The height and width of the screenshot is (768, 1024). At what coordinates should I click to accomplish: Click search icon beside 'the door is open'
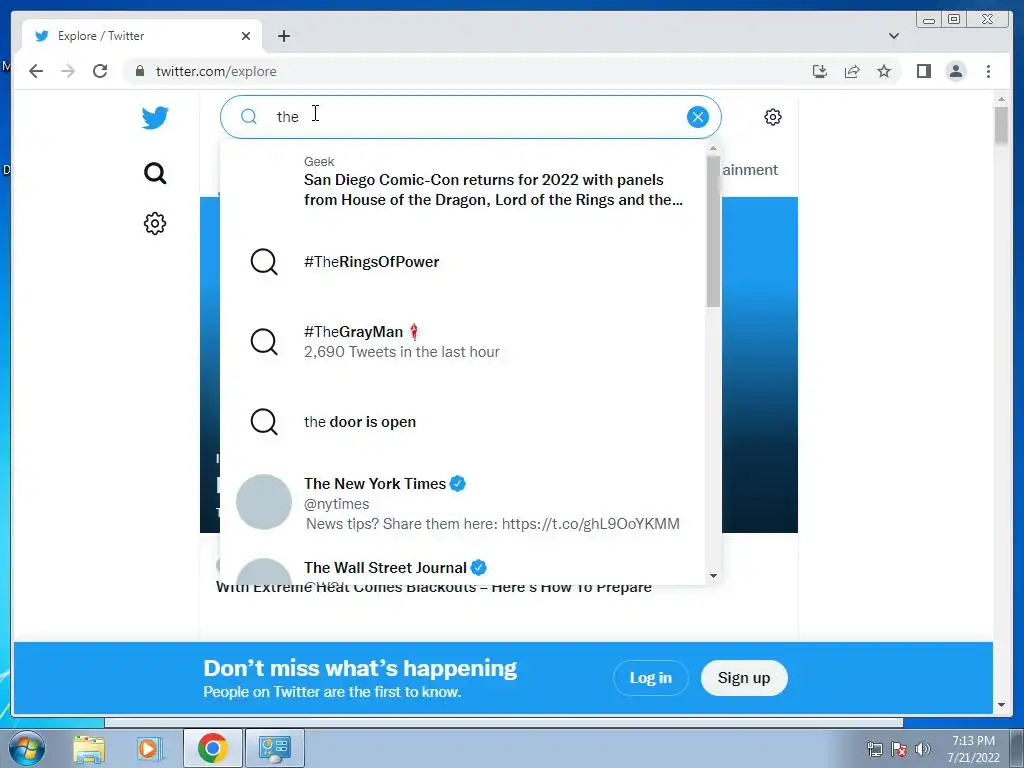(x=264, y=422)
